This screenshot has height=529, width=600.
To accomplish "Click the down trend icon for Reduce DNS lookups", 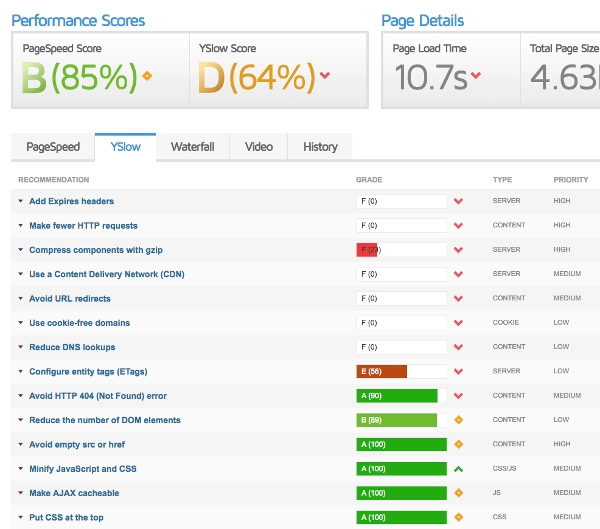I will pyautogui.click(x=458, y=347).
